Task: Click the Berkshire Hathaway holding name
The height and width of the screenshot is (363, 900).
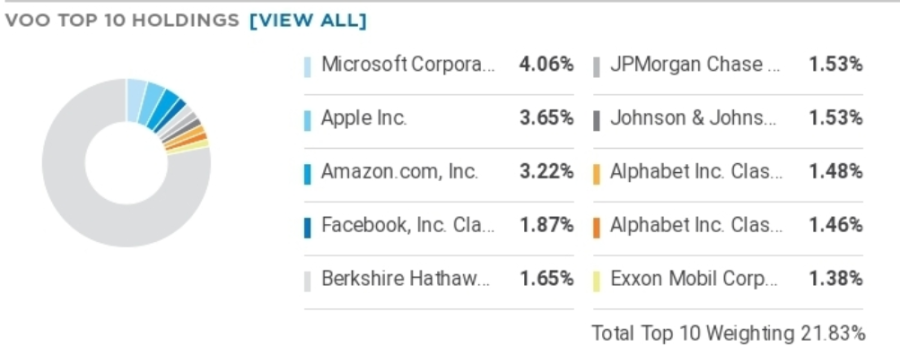Action: 406,279
